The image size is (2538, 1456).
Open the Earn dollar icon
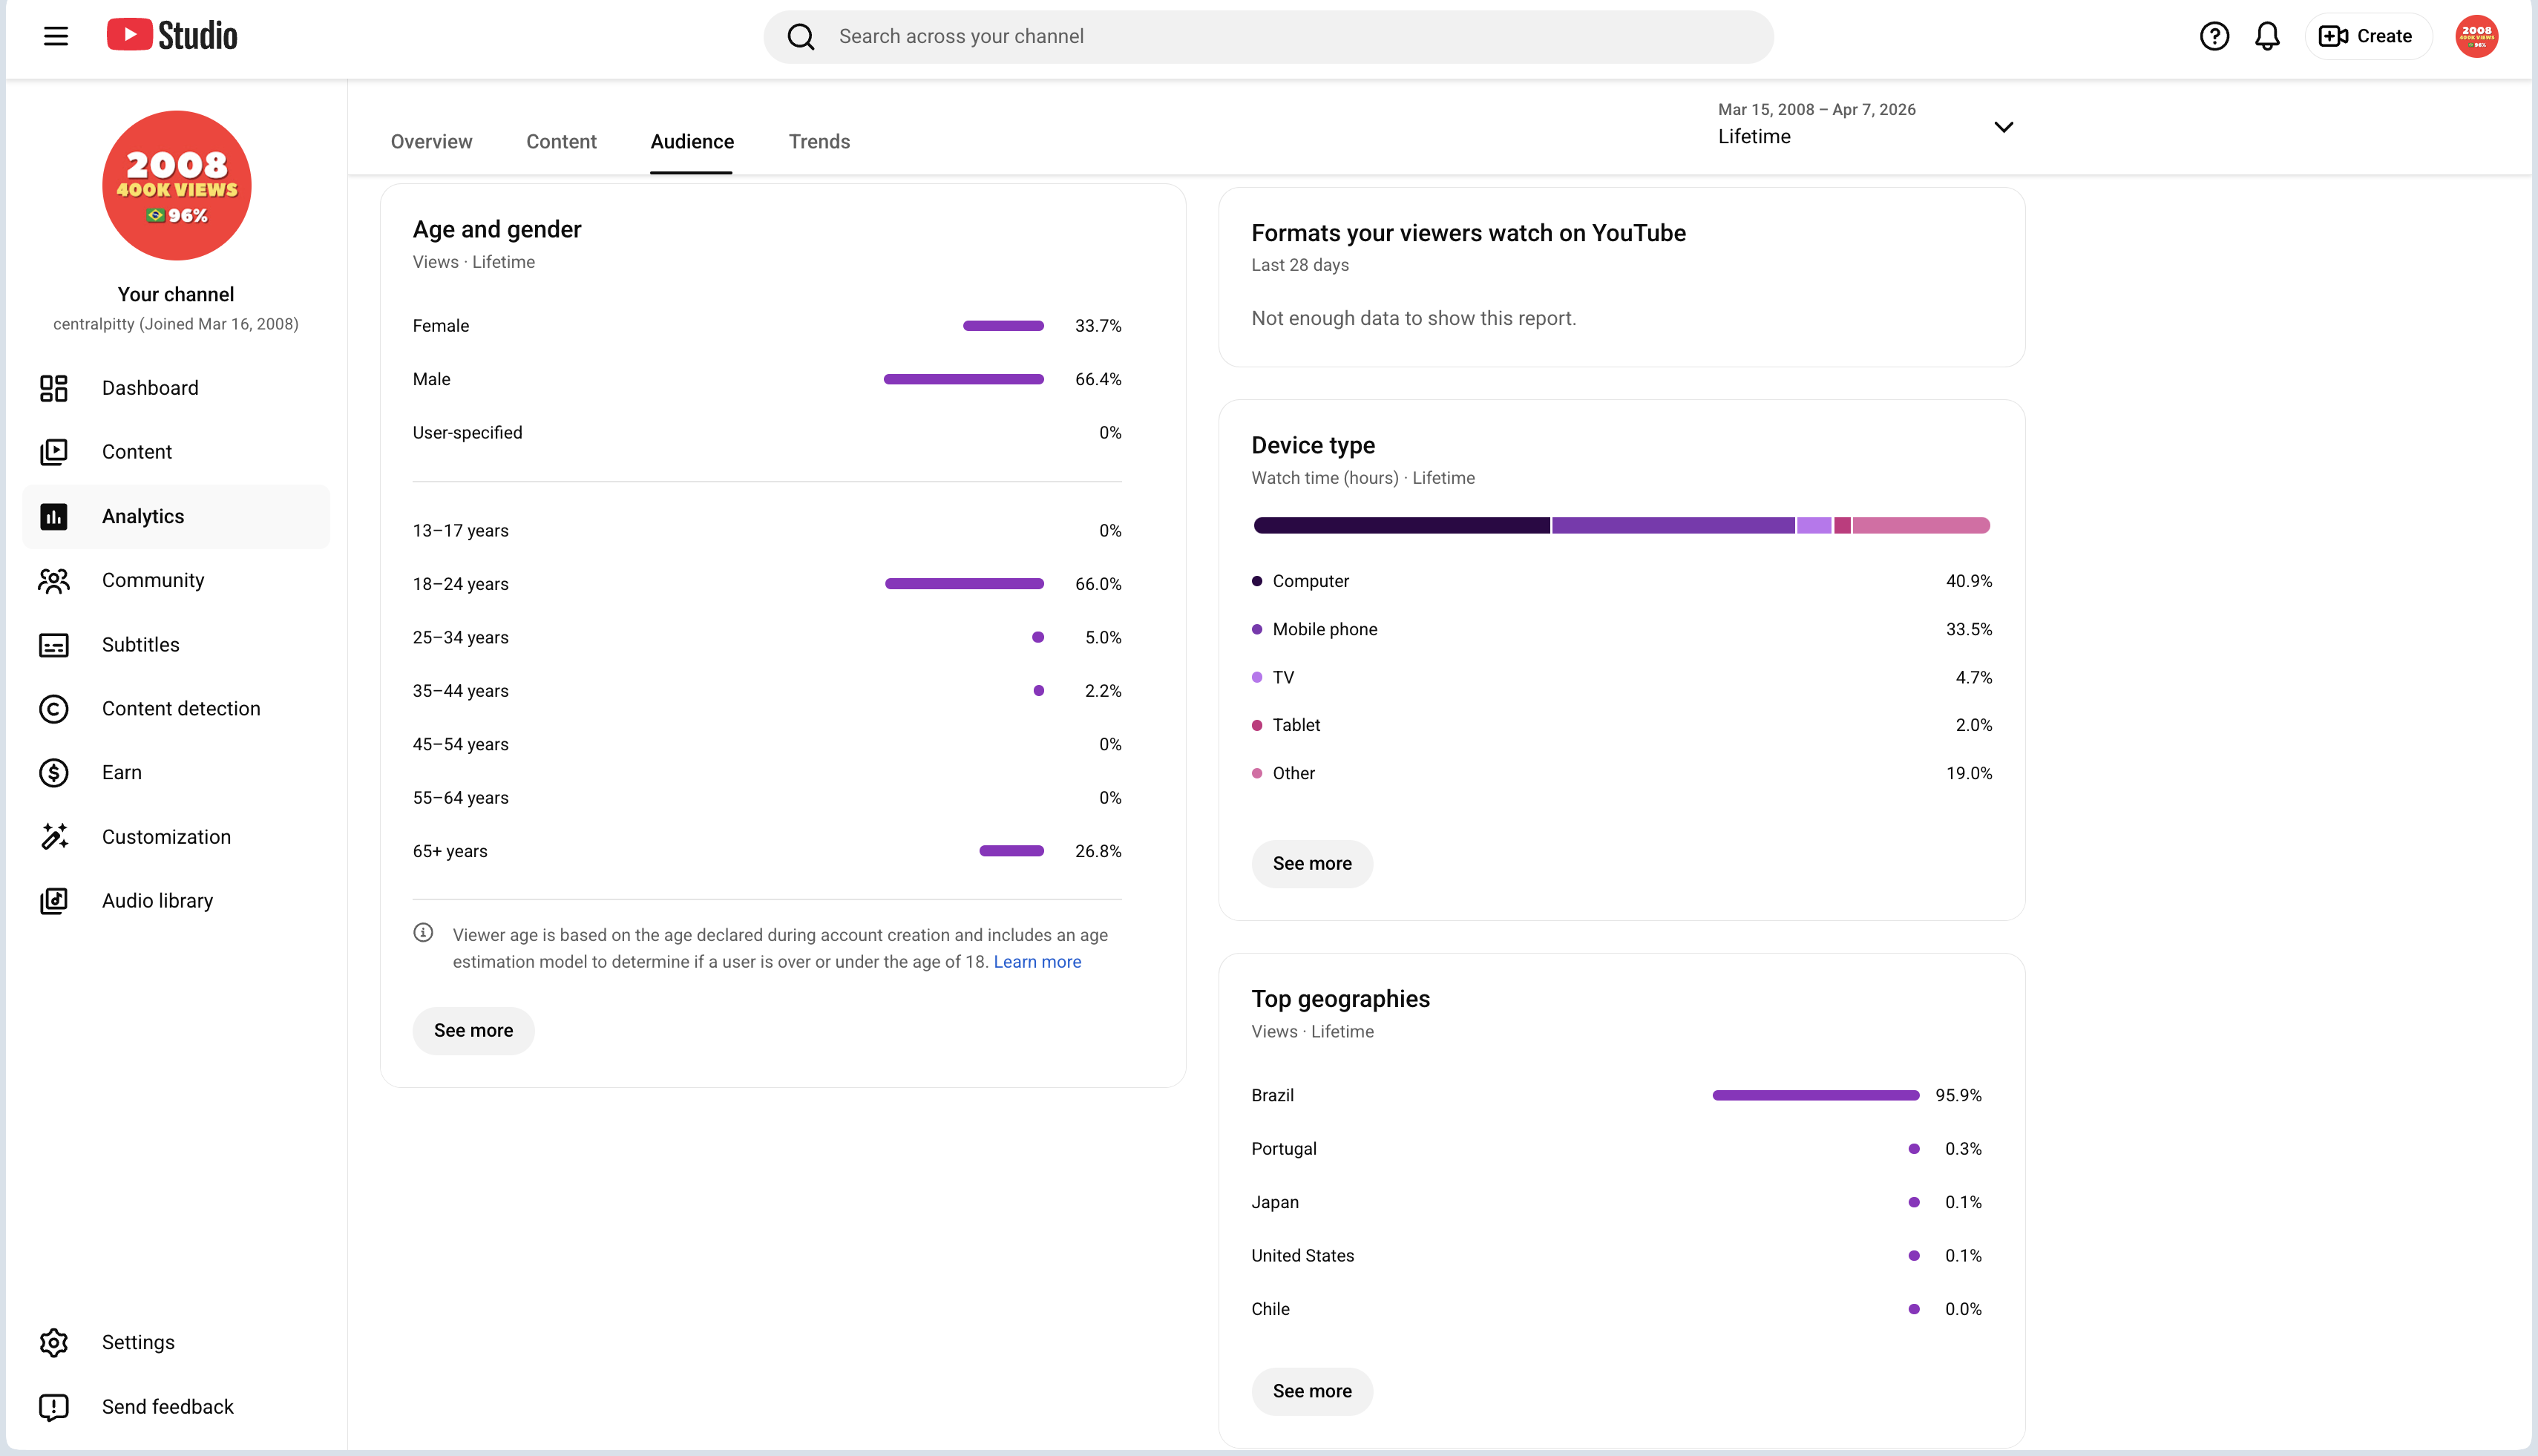click(54, 773)
